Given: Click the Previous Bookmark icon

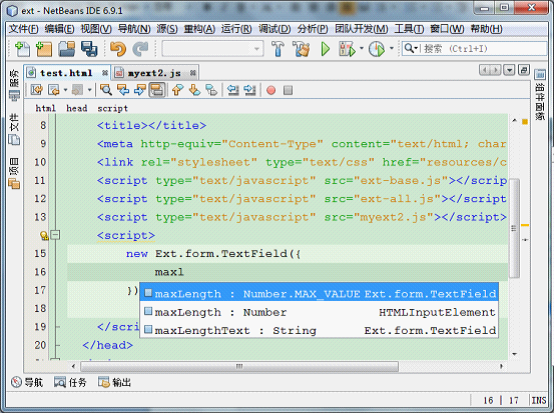Looking at the screenshot, I should point(177,90).
